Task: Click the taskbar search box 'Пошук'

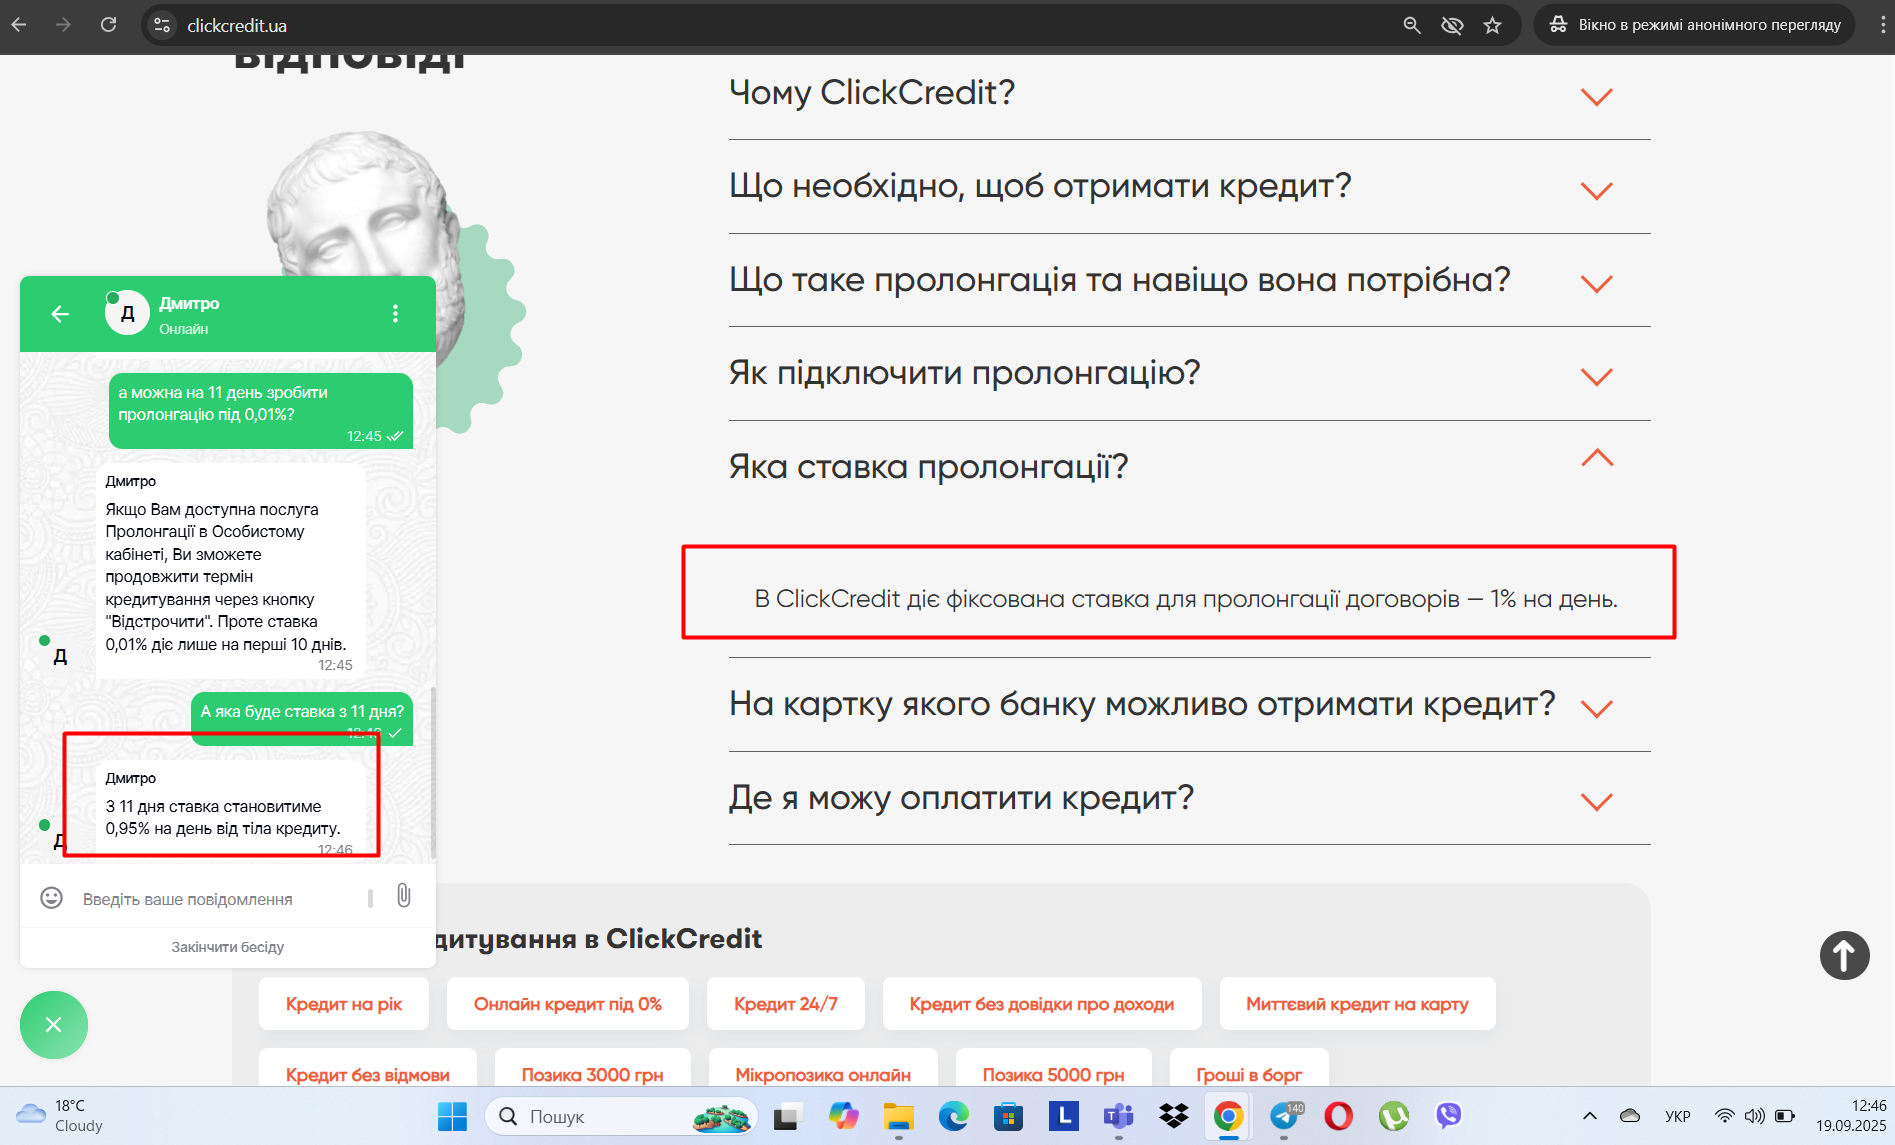Action: [620, 1116]
